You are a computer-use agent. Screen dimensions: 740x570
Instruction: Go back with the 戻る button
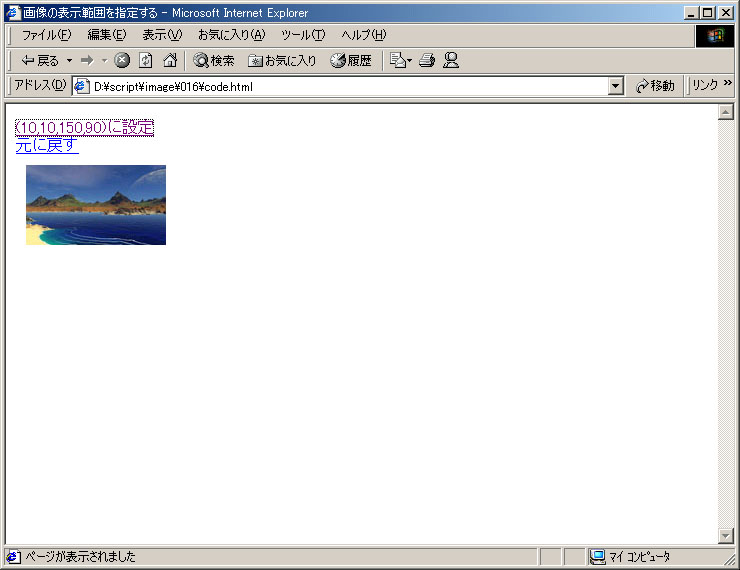(40, 60)
